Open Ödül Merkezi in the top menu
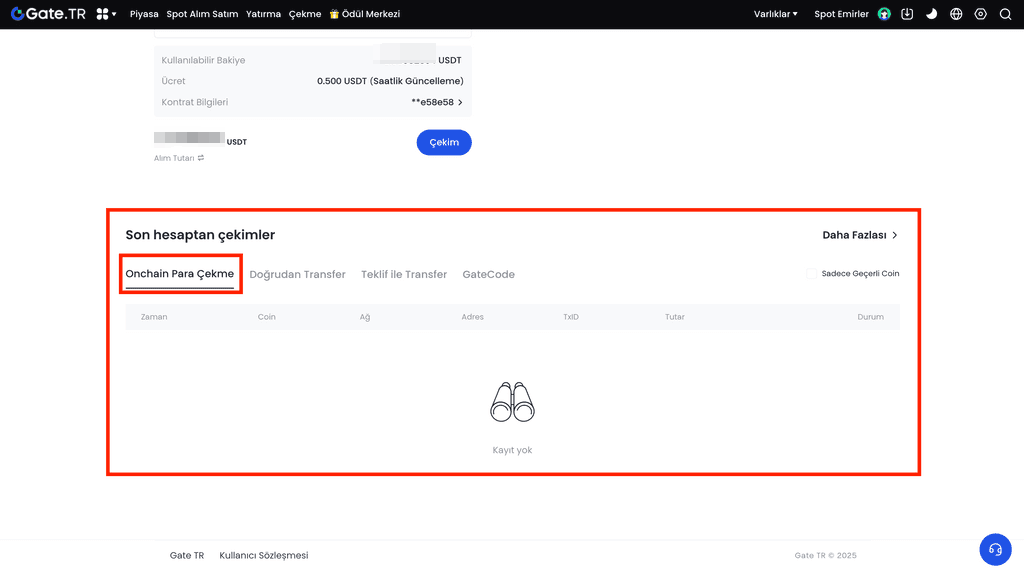Viewport: 1024px width, 576px height. 365,14
